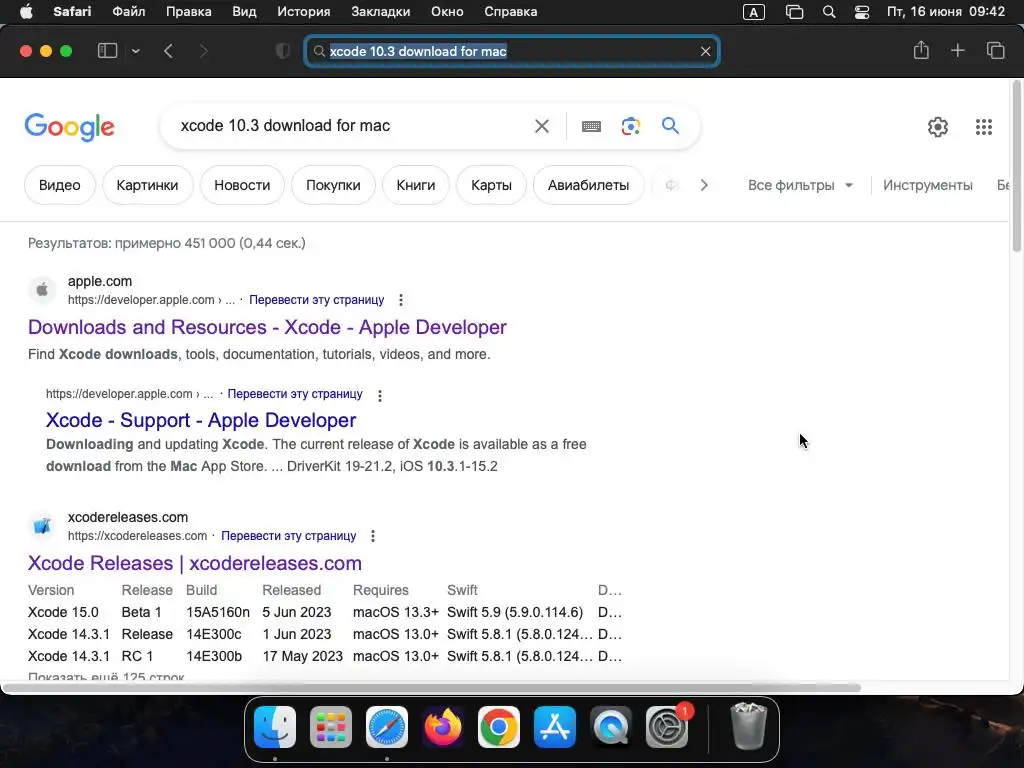Translate the xcodereleases.com result page

point(289,536)
